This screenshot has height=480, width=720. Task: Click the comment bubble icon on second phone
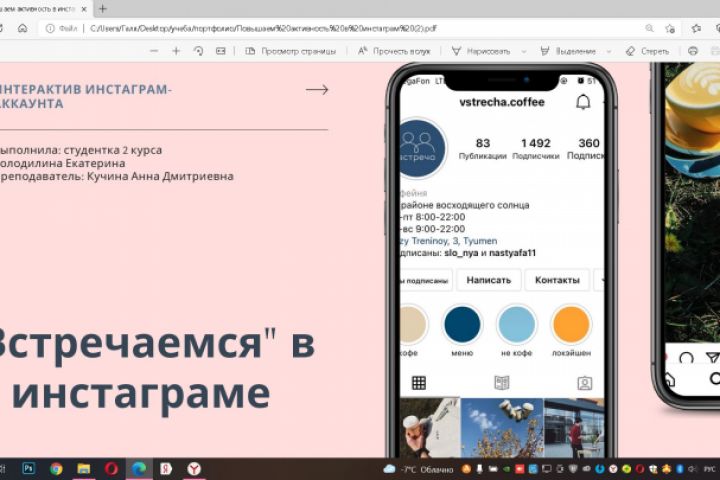[686, 358]
